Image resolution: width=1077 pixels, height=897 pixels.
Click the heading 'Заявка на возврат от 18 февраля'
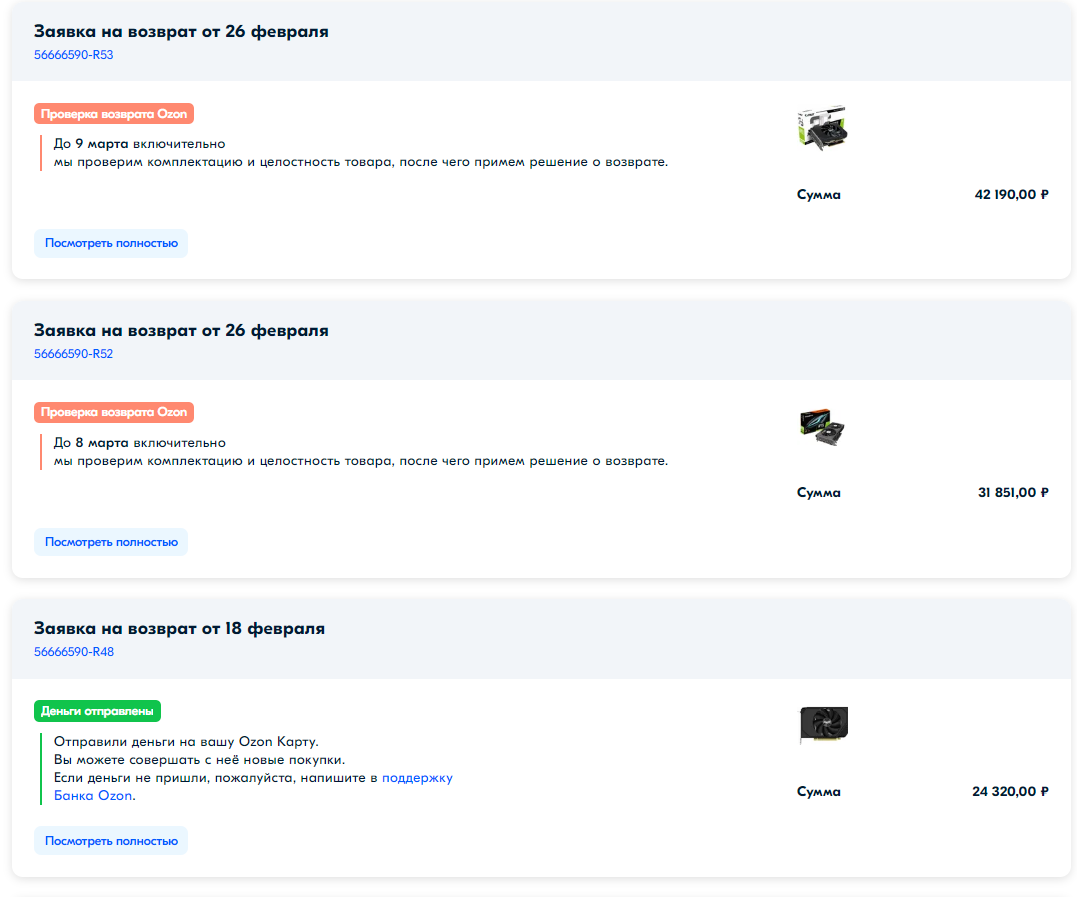[179, 628]
